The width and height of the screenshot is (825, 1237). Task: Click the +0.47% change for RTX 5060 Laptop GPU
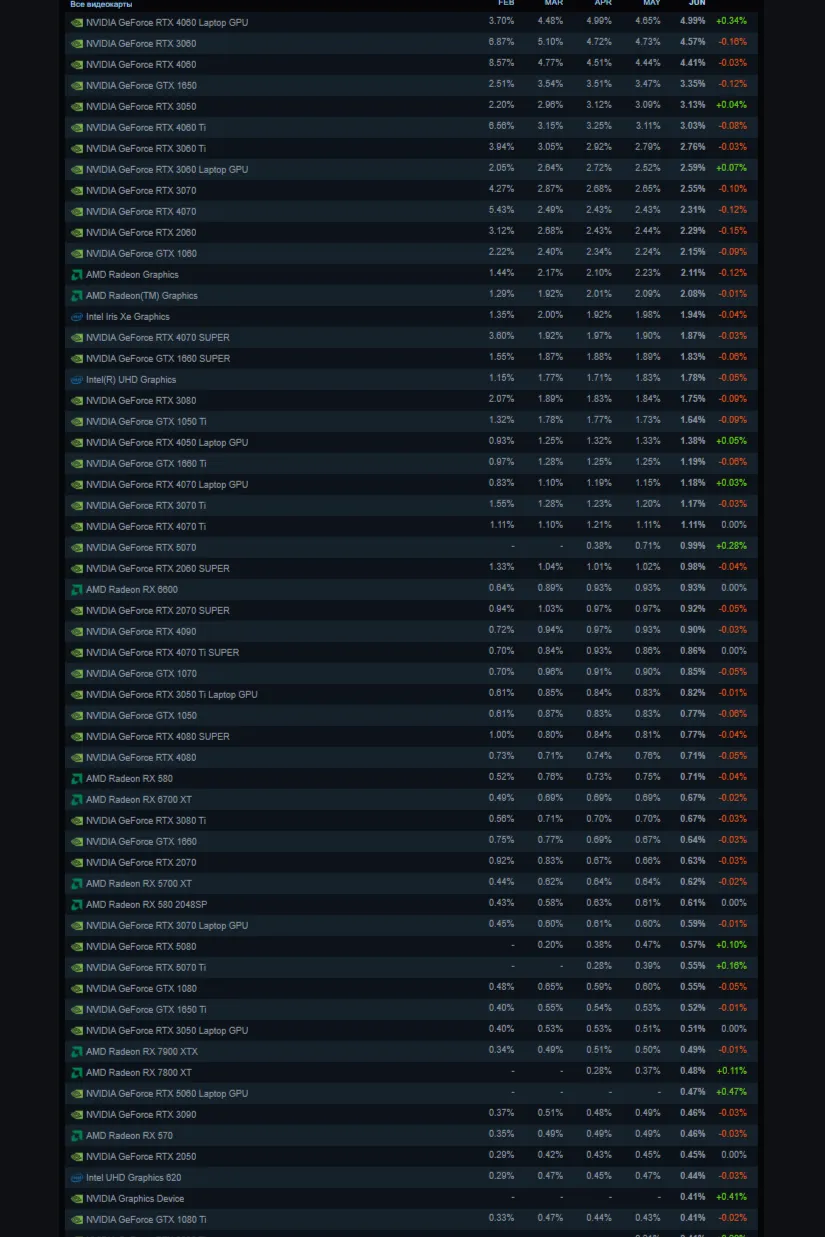(x=731, y=1092)
